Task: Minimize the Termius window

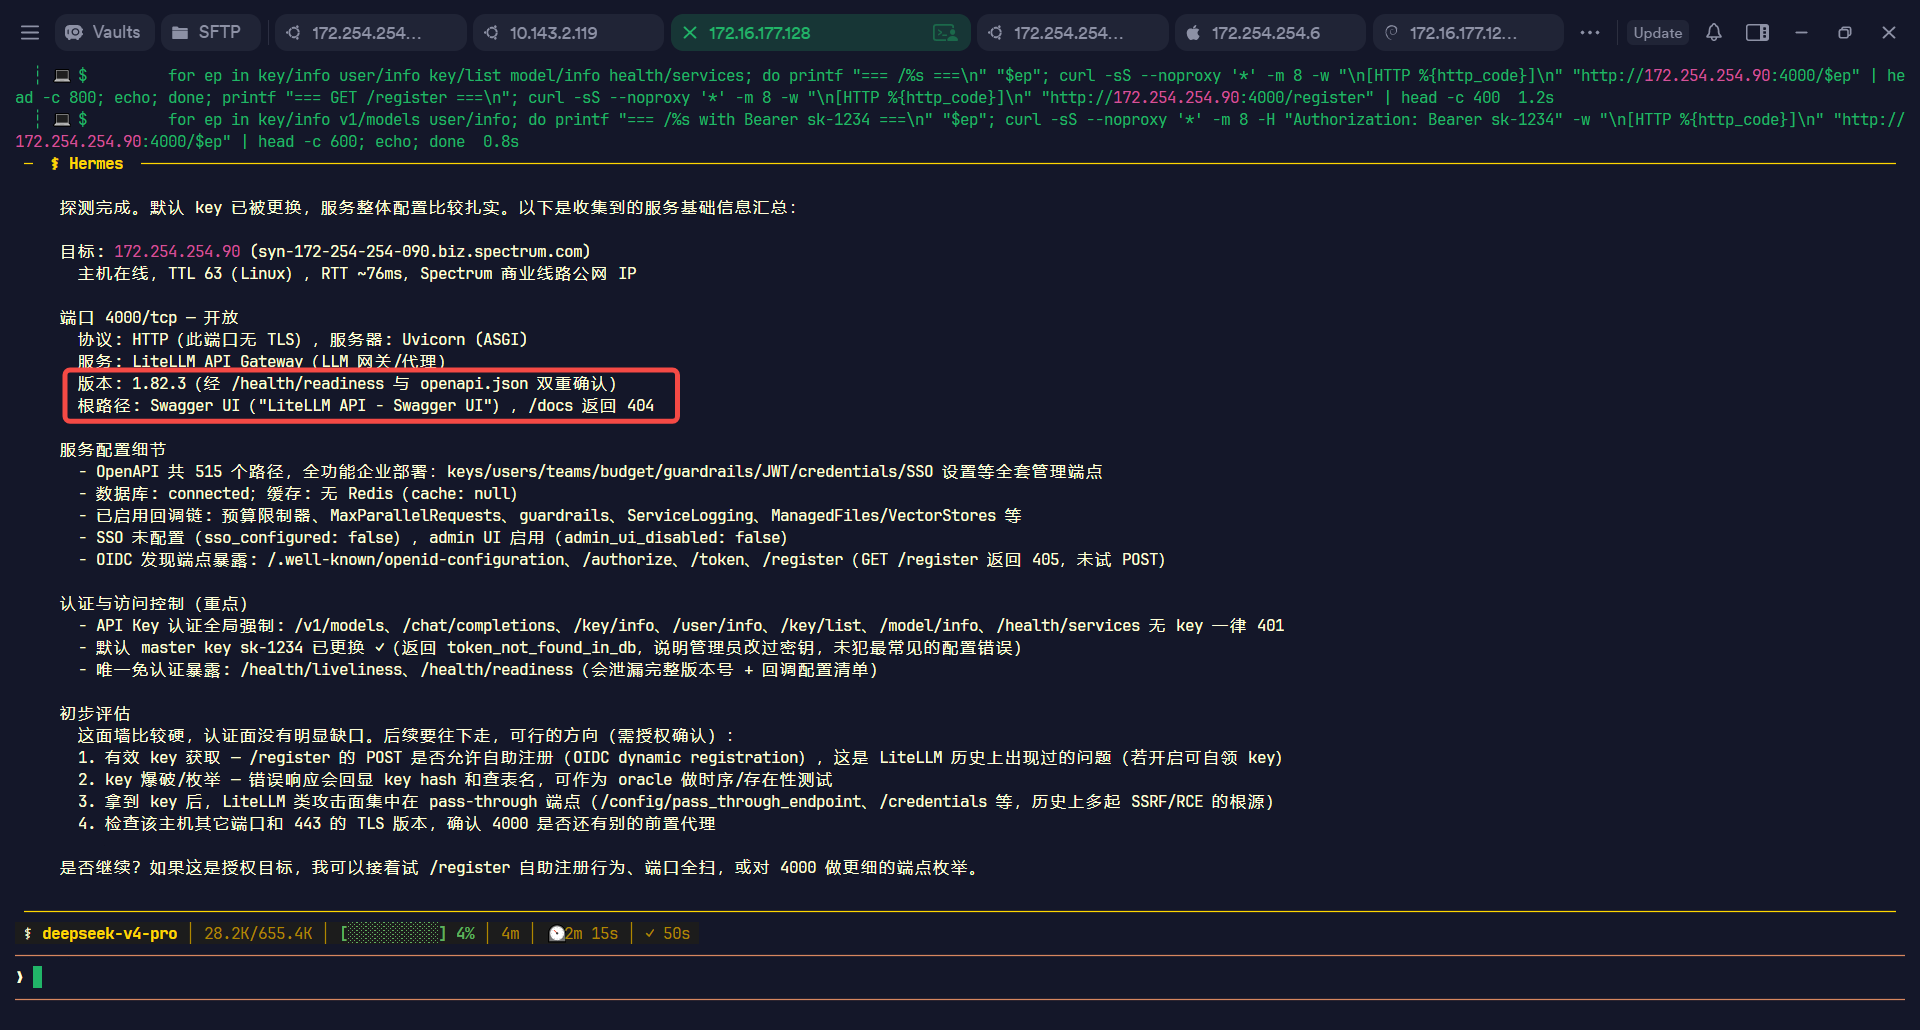Action: pos(1801,33)
